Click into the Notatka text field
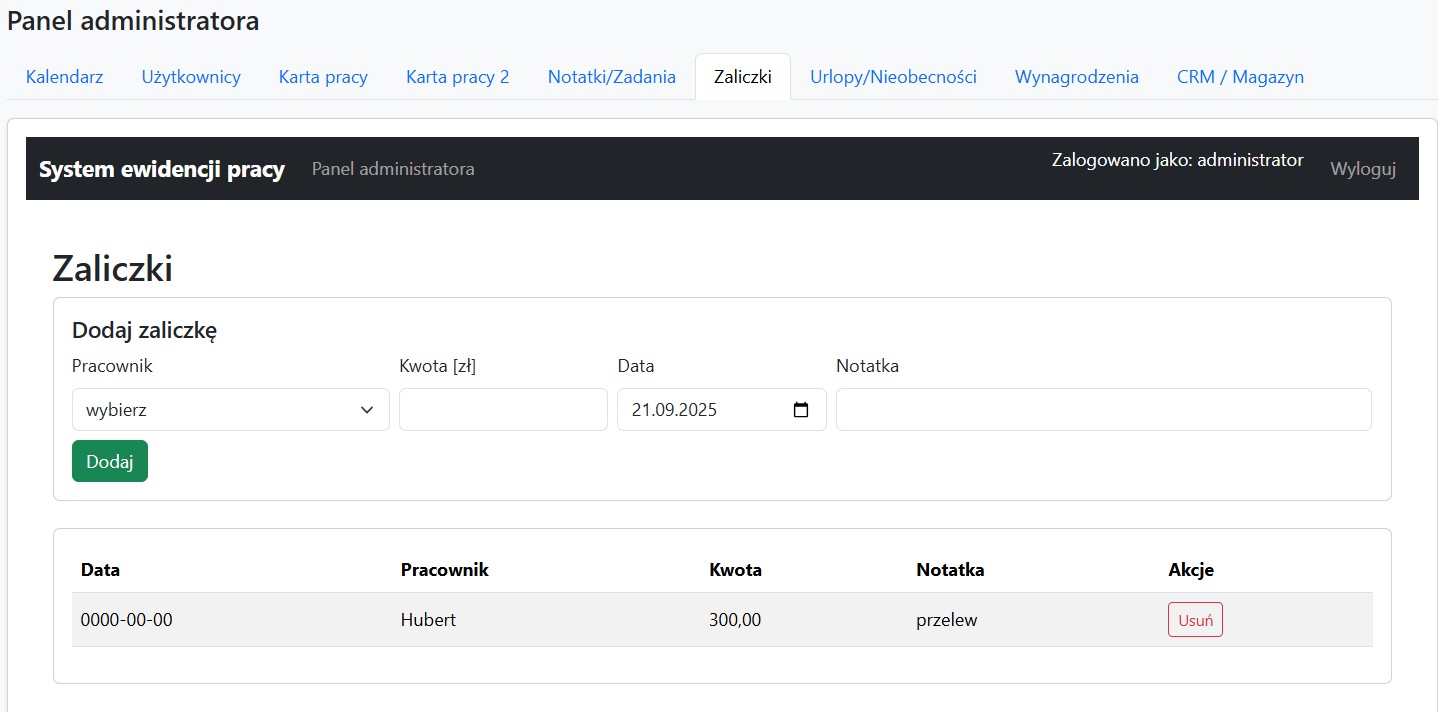 coord(1103,410)
